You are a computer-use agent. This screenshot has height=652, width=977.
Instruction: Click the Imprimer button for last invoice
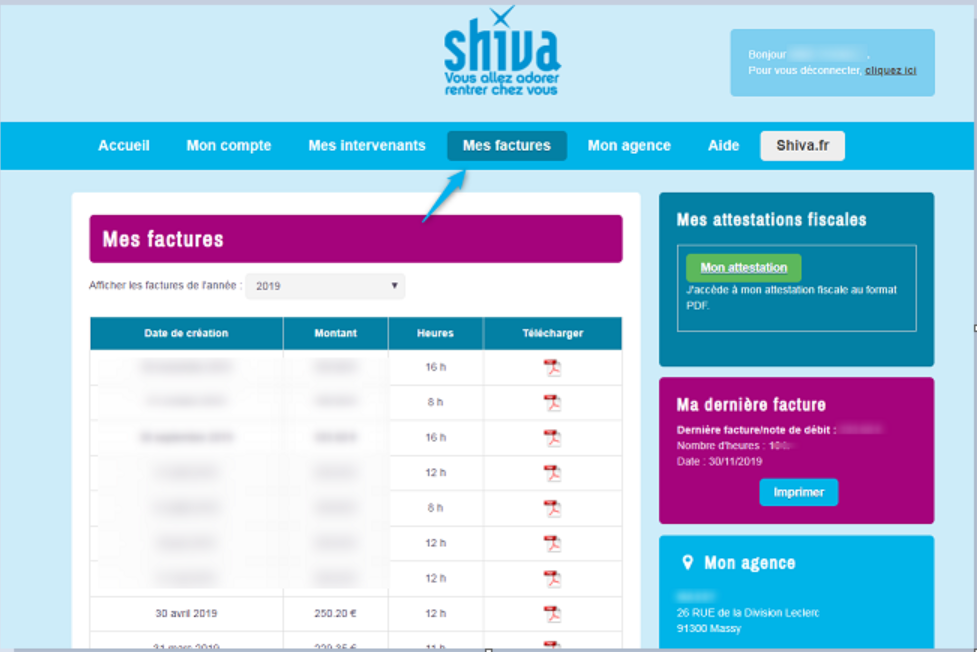799,492
